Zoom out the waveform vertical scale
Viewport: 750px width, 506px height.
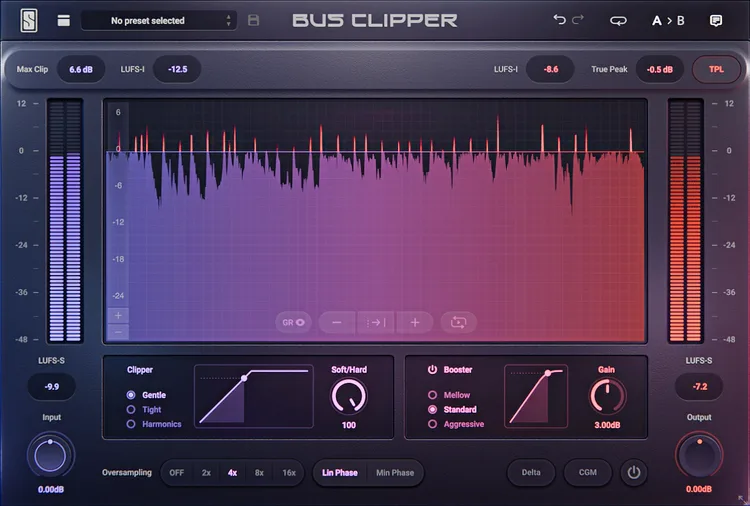(118, 332)
